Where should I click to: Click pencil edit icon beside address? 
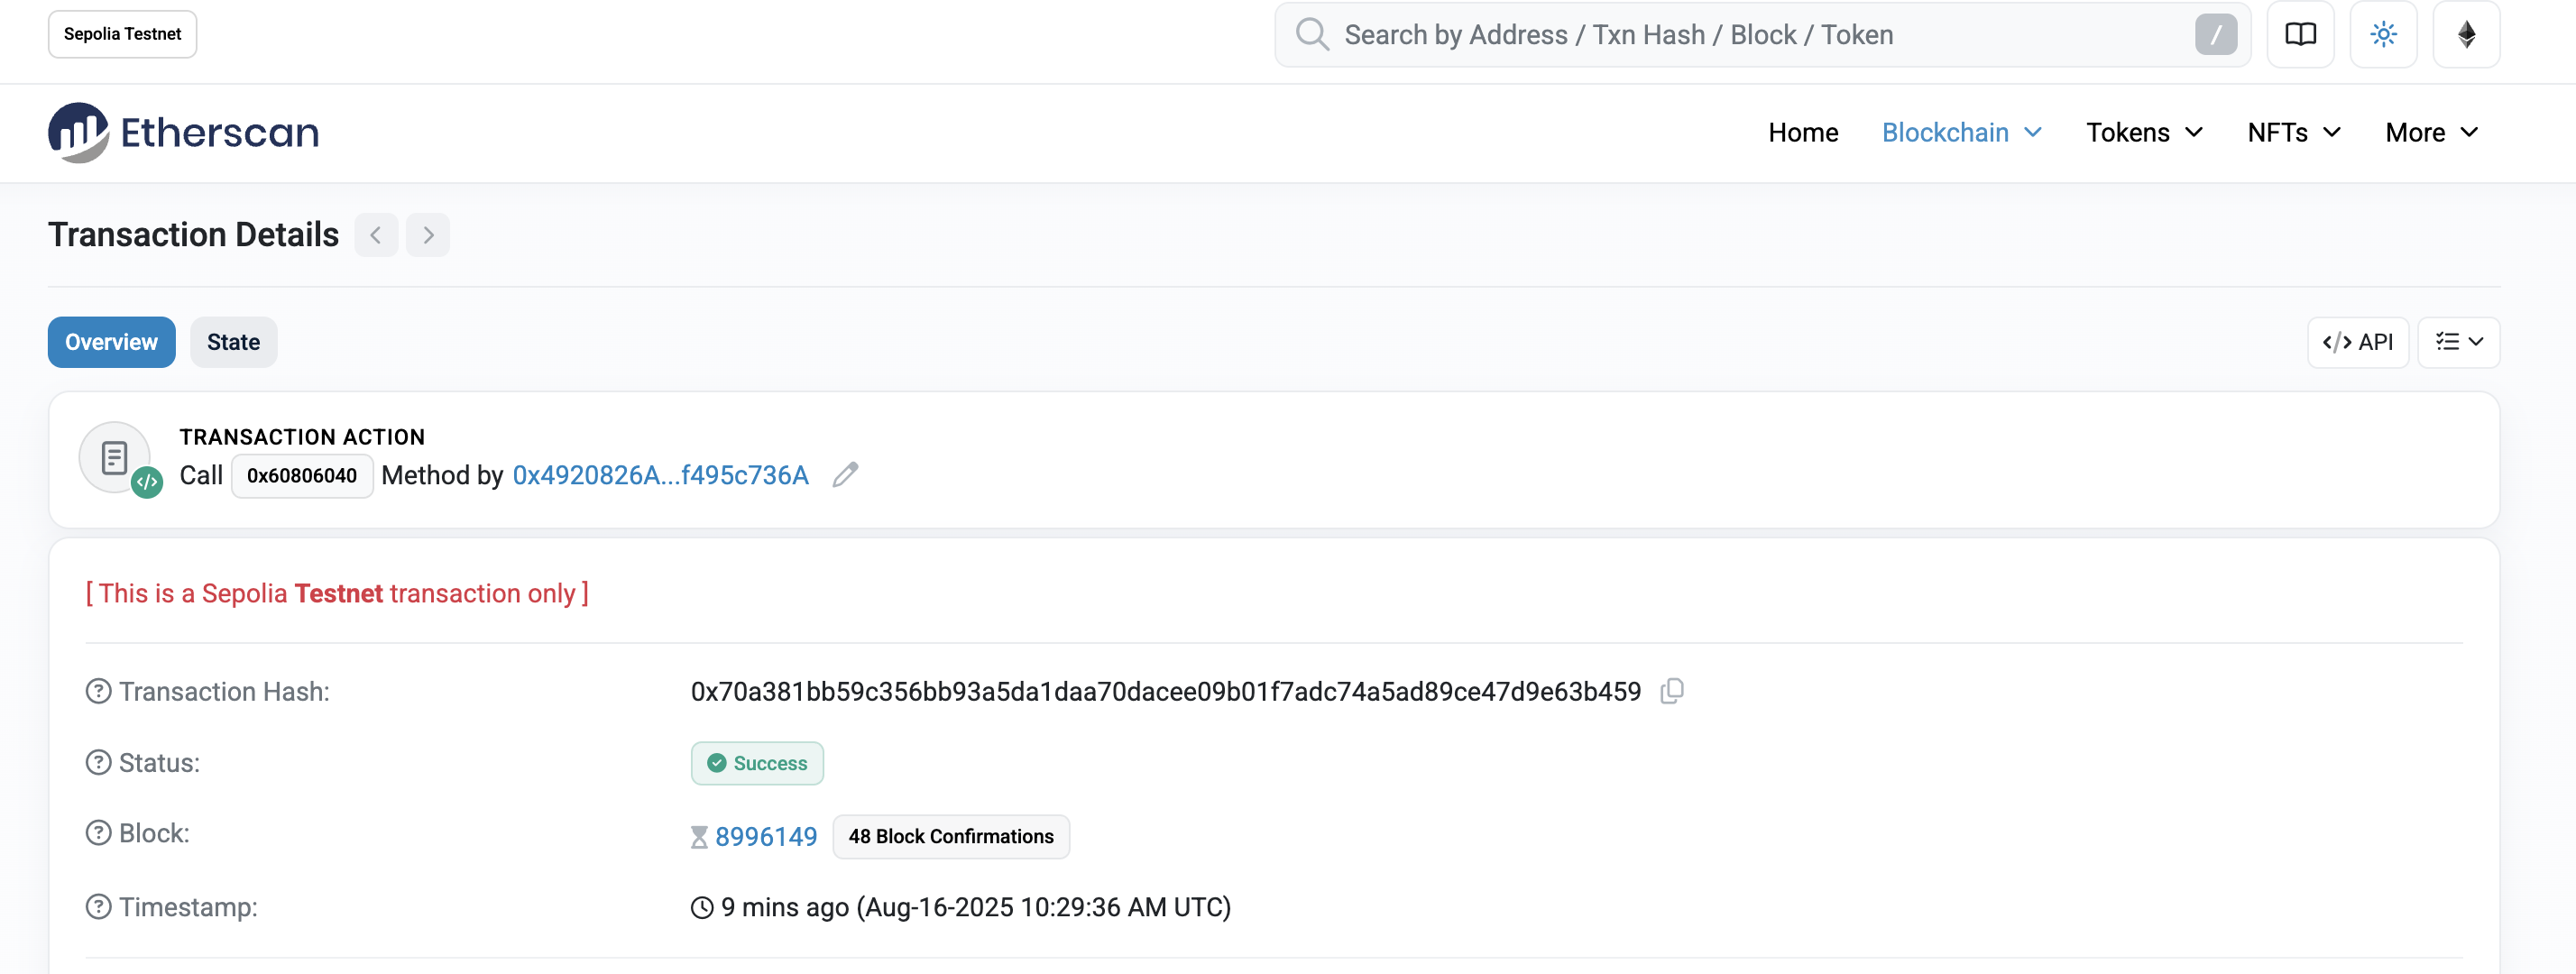(845, 475)
